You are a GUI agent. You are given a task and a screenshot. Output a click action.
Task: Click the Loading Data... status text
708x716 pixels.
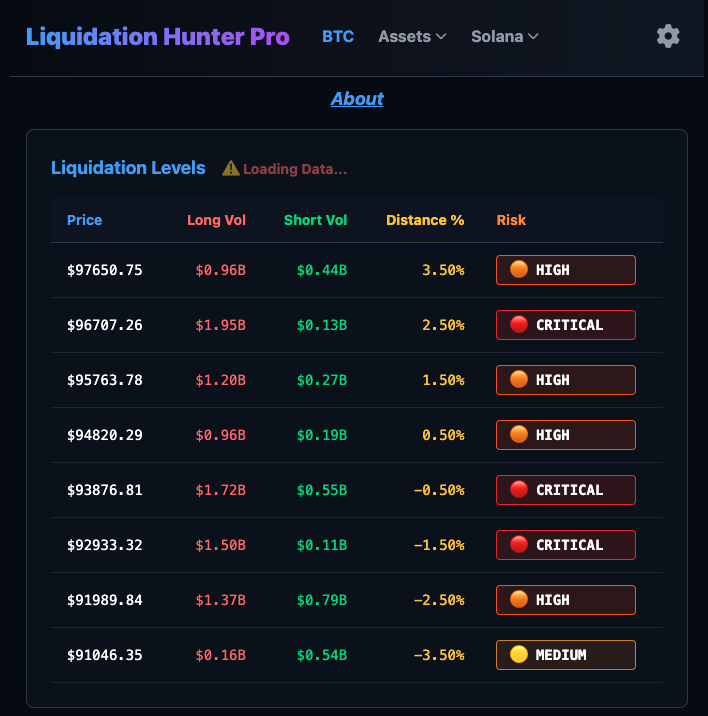coord(295,169)
